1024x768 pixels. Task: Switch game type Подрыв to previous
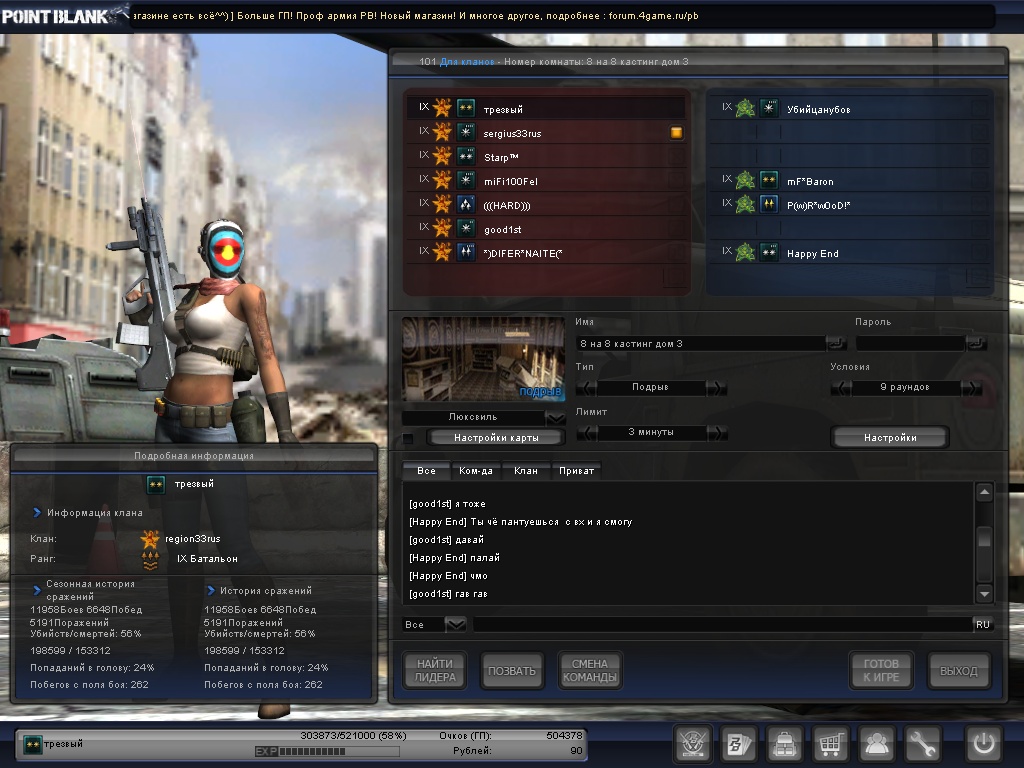coord(586,388)
